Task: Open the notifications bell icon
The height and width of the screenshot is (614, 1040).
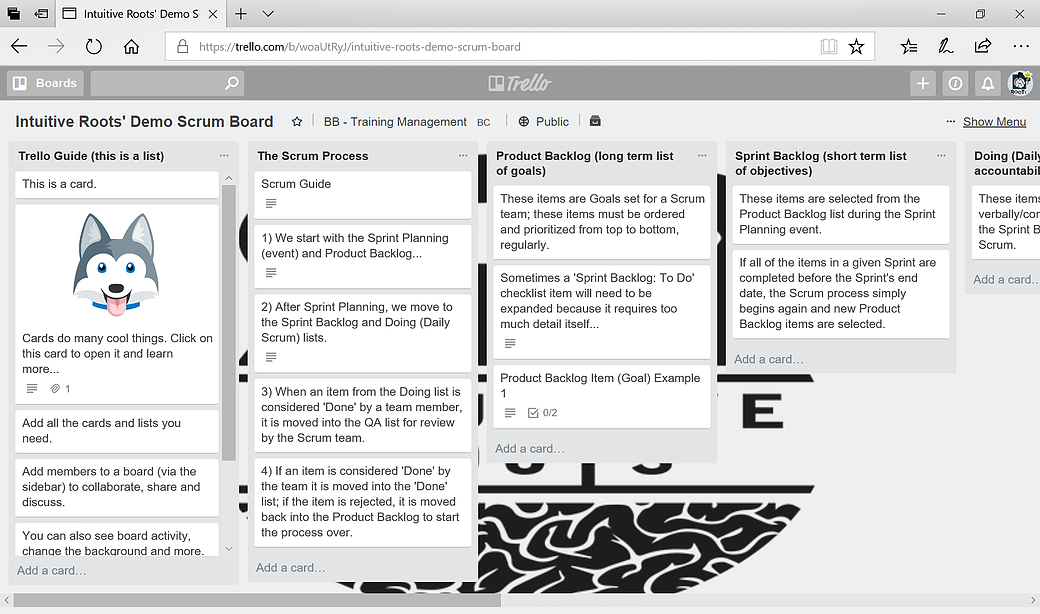Action: click(x=988, y=83)
